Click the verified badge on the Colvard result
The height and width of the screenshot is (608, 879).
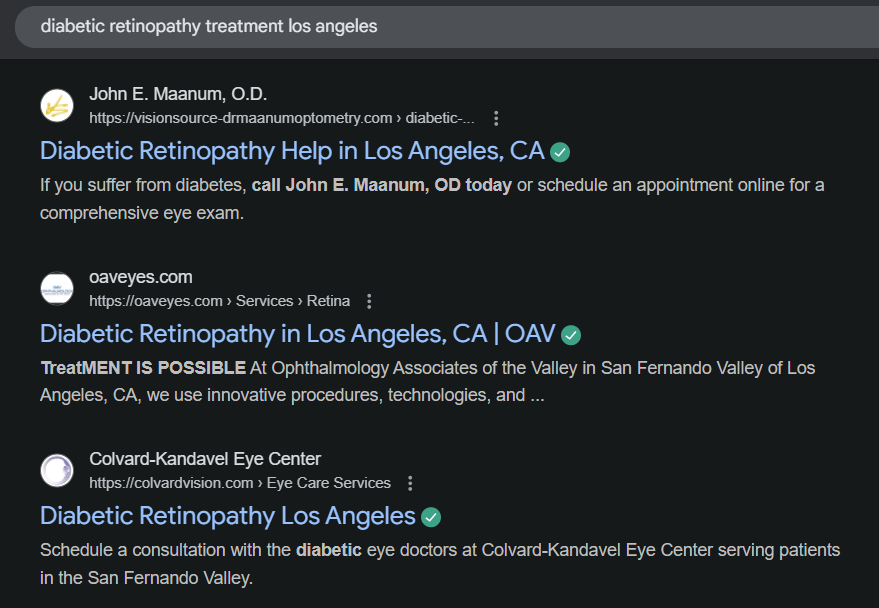pyautogui.click(x=431, y=517)
